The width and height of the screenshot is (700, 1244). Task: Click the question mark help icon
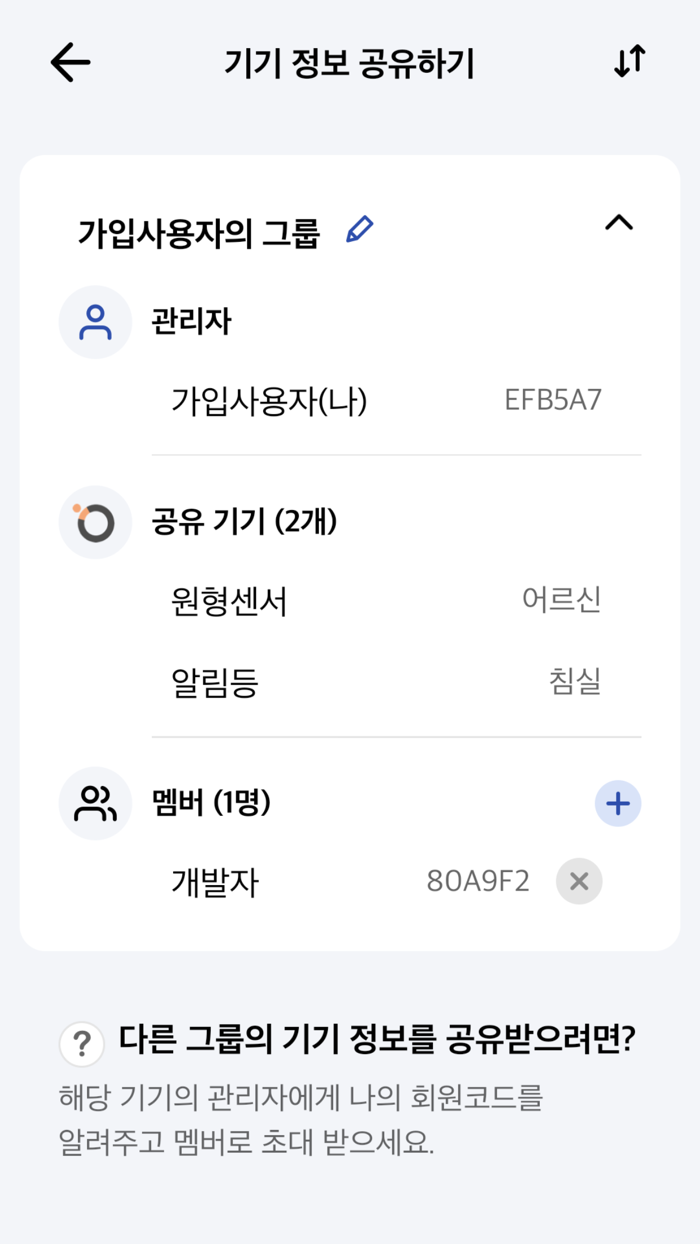click(x=81, y=1046)
